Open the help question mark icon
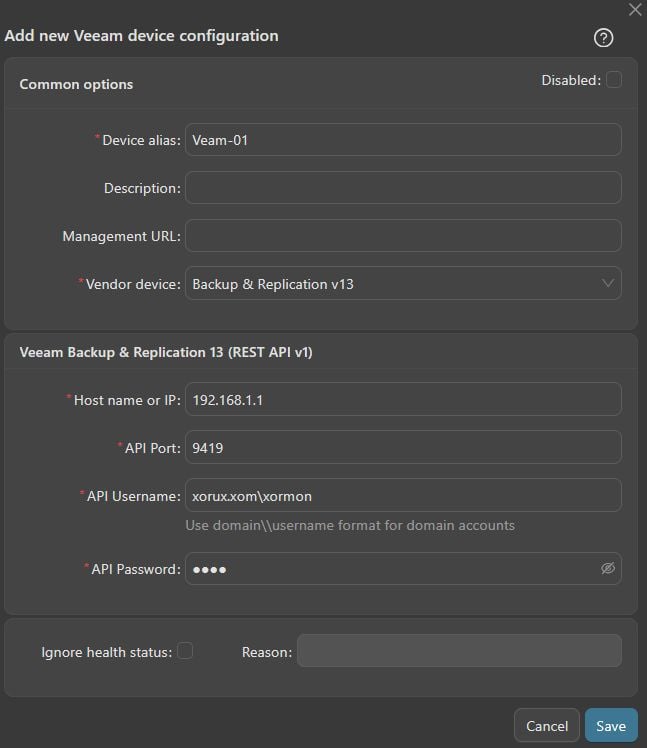 tap(603, 38)
